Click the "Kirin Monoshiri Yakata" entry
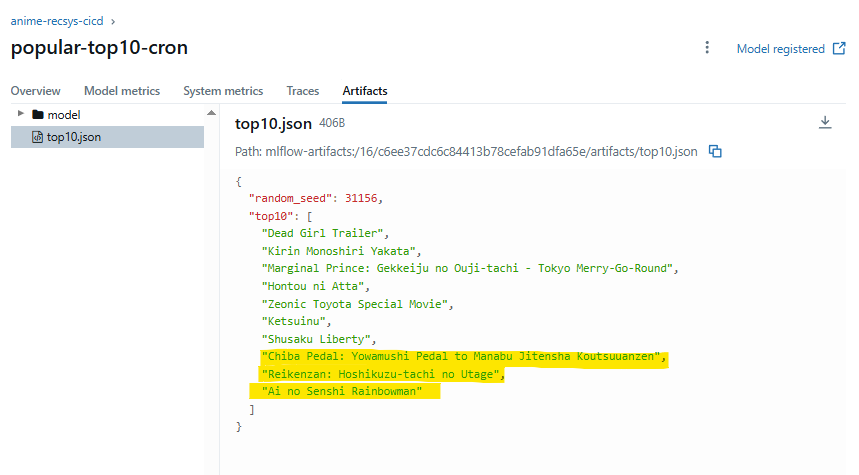 [x=339, y=251]
